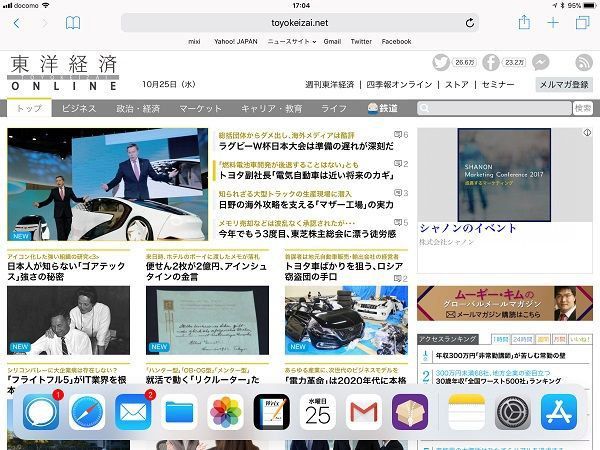Open the Gmail favorites link
This screenshot has height=450, width=600.
pos(332,41)
